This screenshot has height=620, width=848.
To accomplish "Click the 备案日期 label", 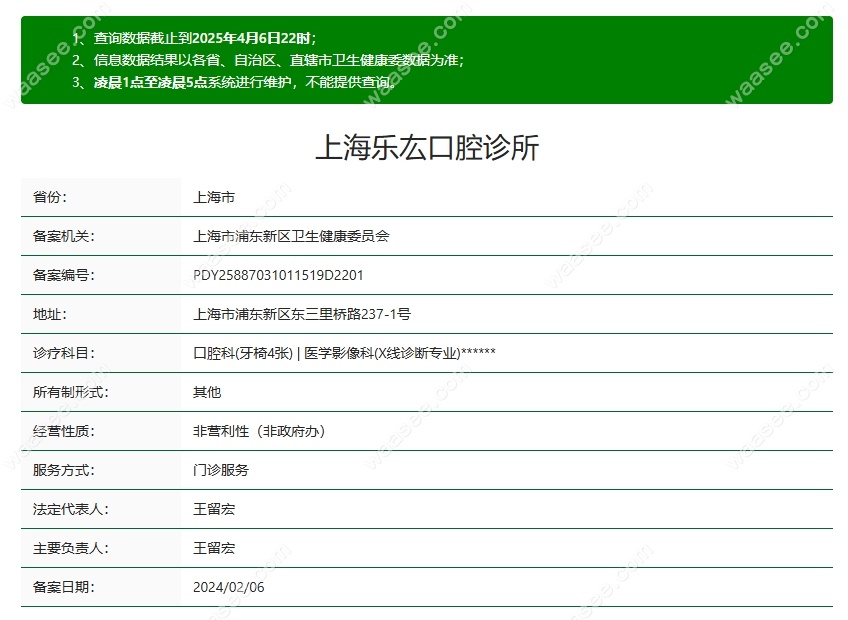I will 64,586.
